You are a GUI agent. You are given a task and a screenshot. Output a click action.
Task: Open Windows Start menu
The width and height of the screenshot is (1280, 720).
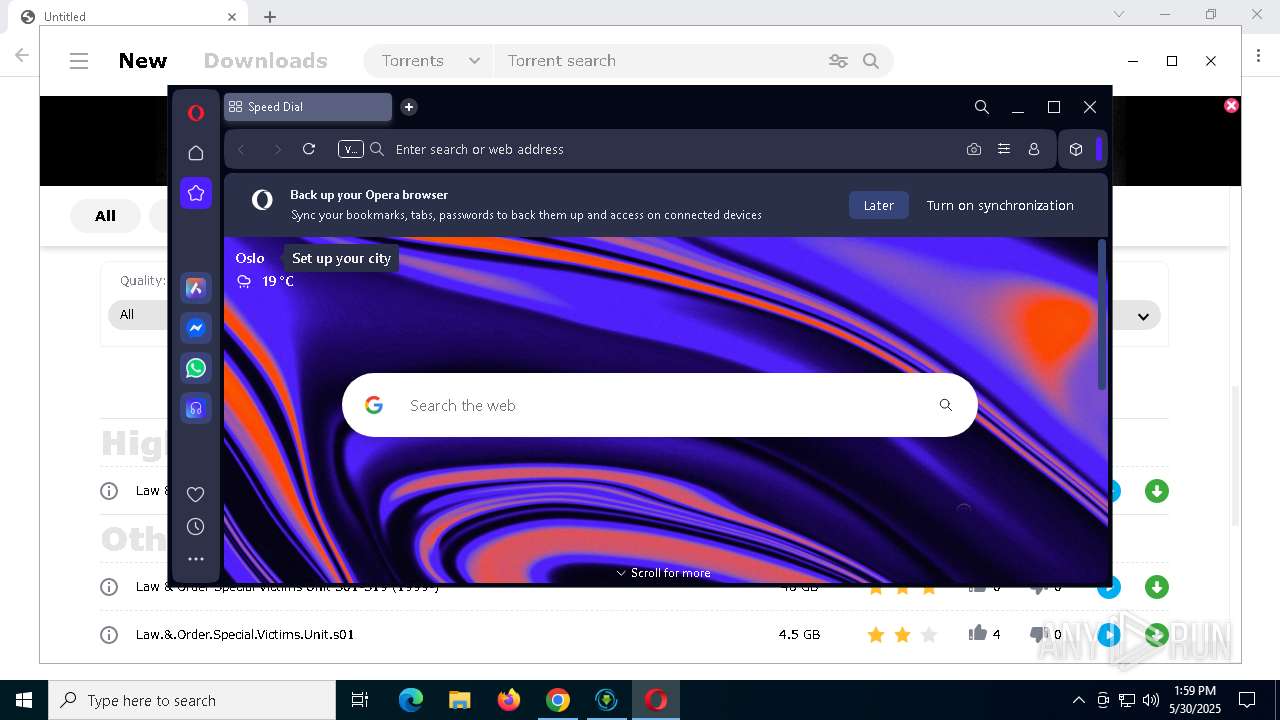(x=24, y=700)
